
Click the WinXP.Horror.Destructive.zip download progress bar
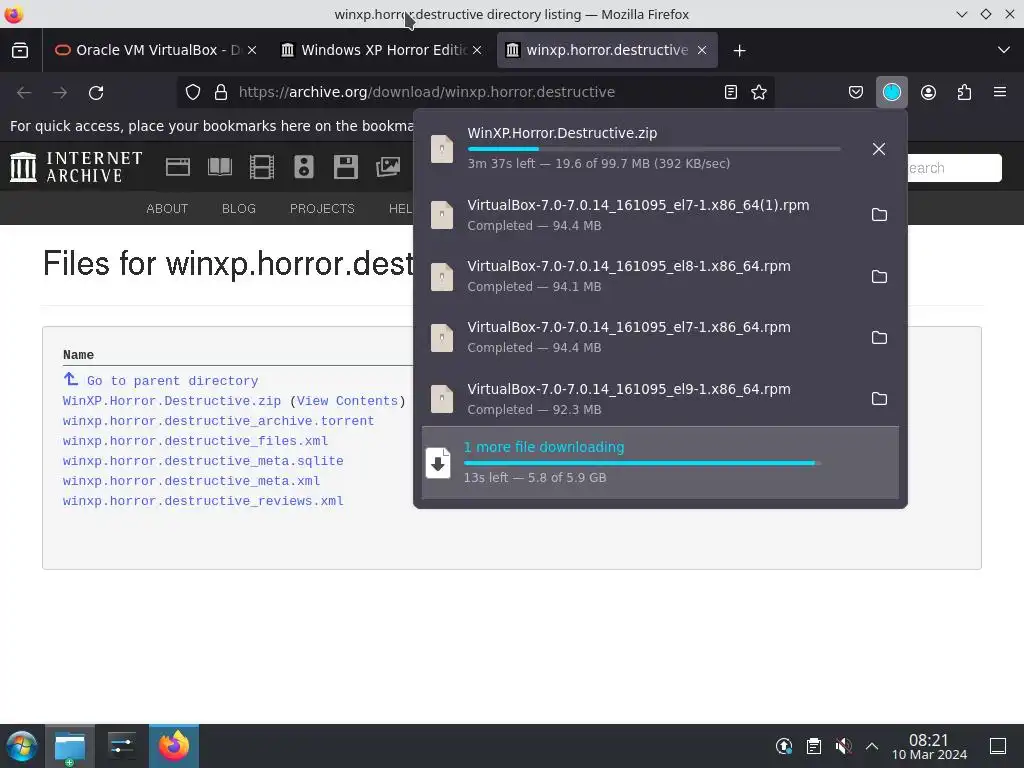pyautogui.click(x=654, y=149)
